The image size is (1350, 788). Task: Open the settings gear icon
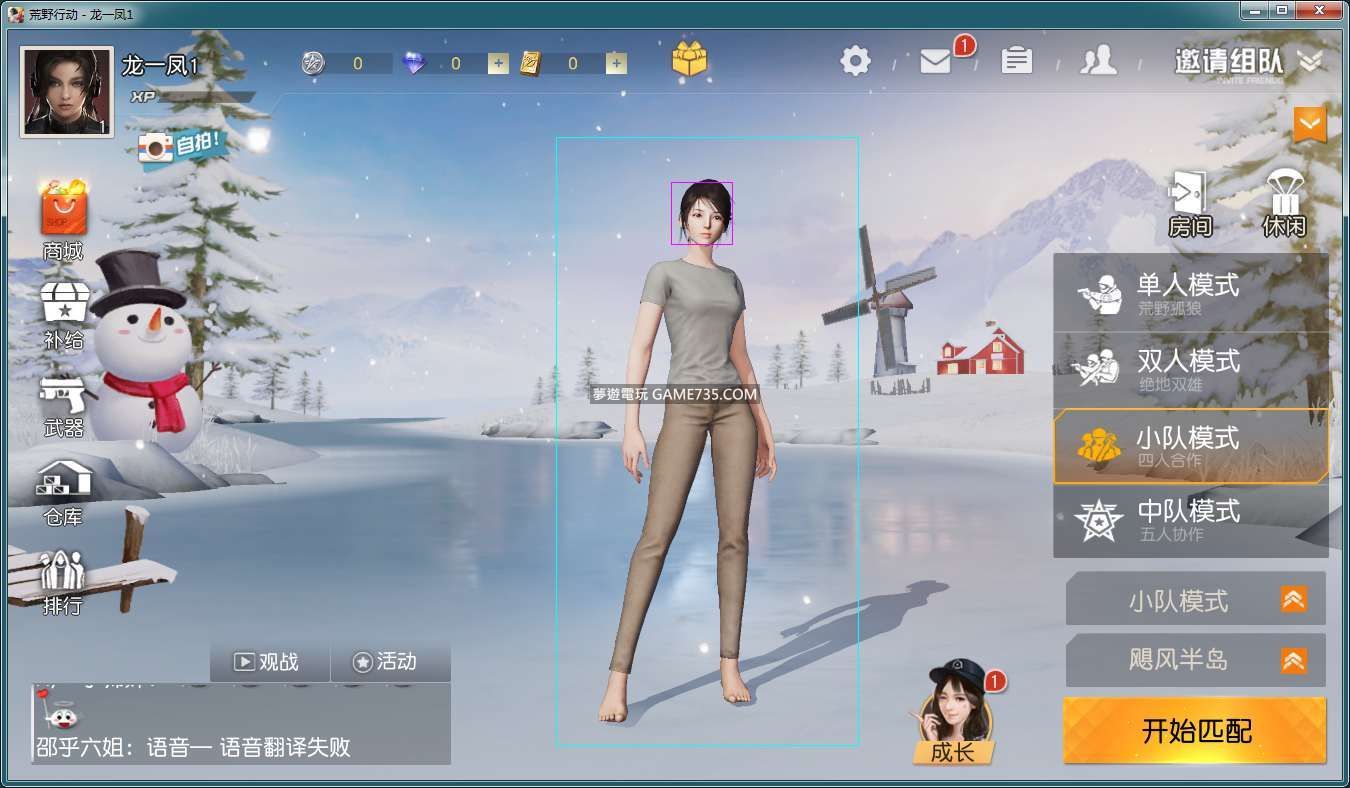pos(855,61)
